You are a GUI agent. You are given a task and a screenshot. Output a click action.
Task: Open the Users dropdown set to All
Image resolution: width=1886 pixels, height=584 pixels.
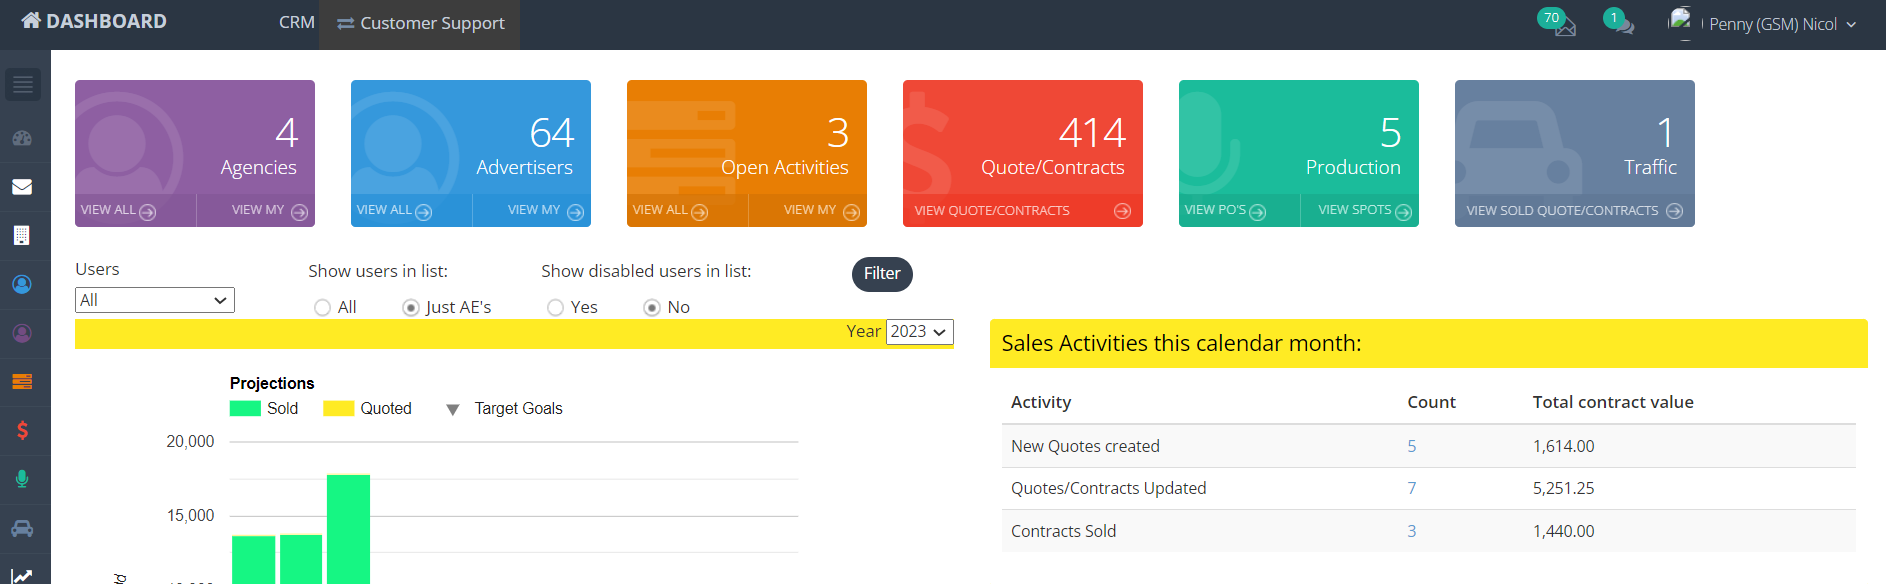point(155,300)
